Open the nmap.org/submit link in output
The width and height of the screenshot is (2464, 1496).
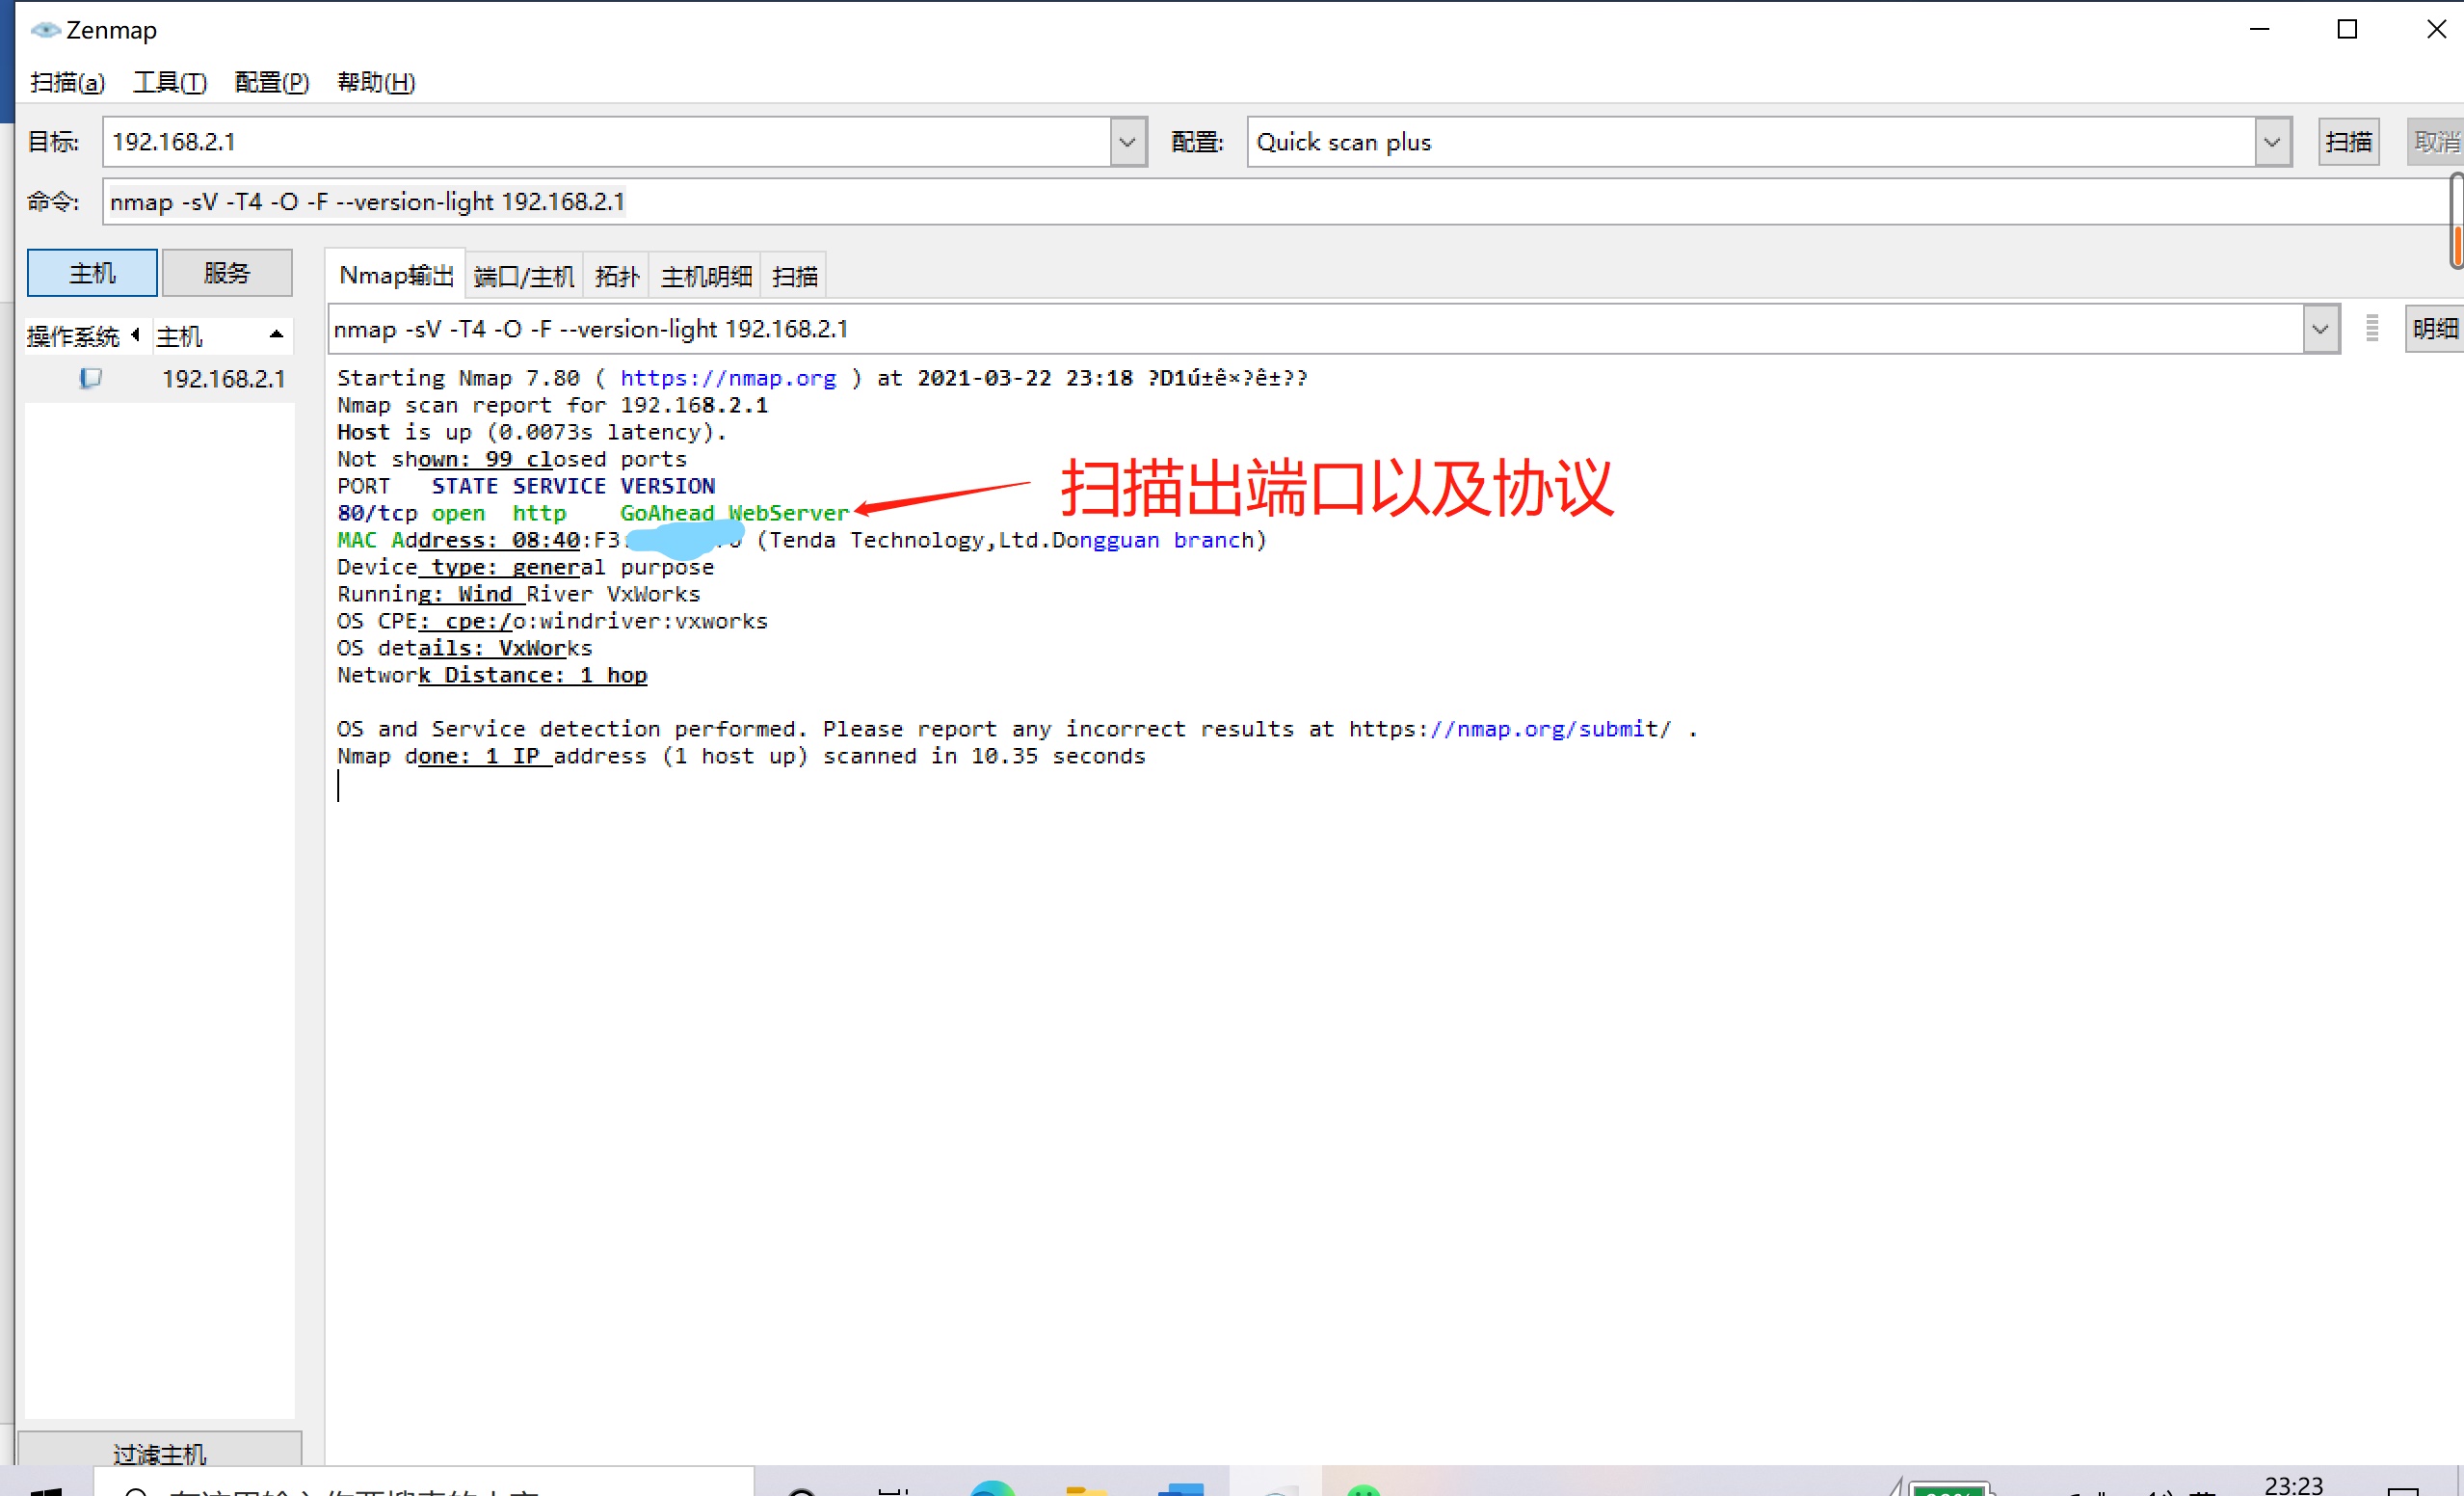[x=1510, y=729]
